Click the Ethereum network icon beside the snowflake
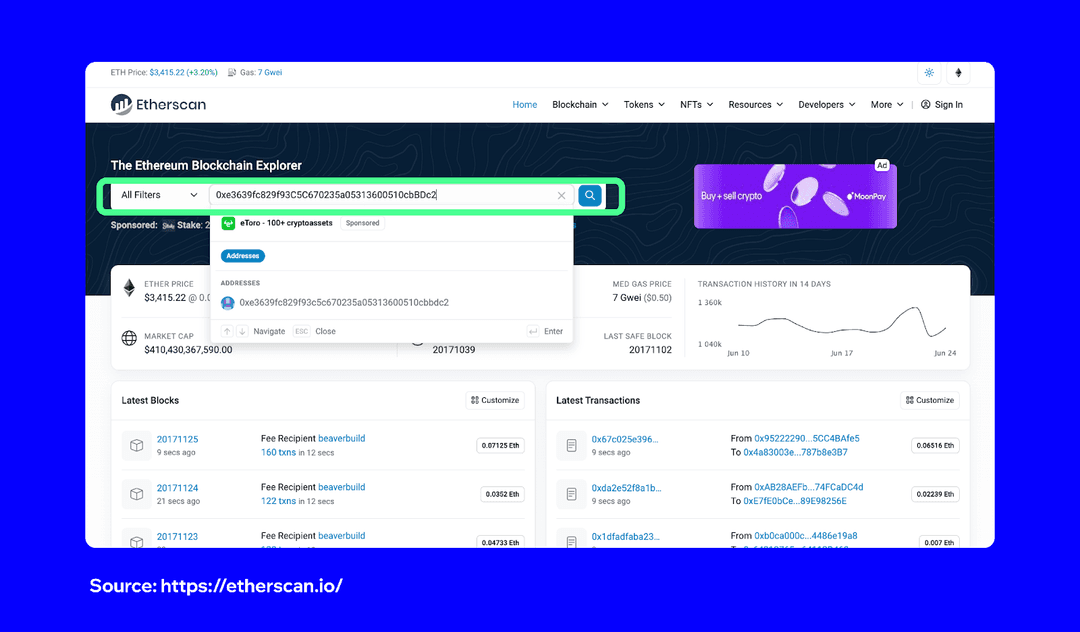The height and width of the screenshot is (632, 1080). 958,72
